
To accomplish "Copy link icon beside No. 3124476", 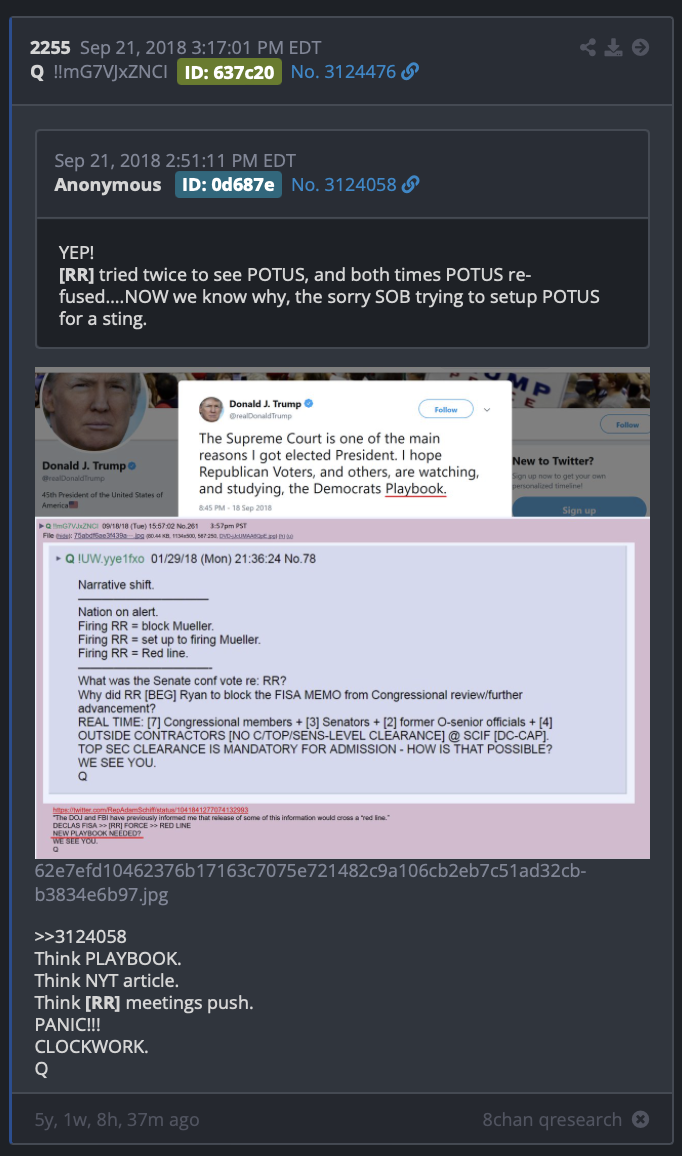I will tap(410, 72).
